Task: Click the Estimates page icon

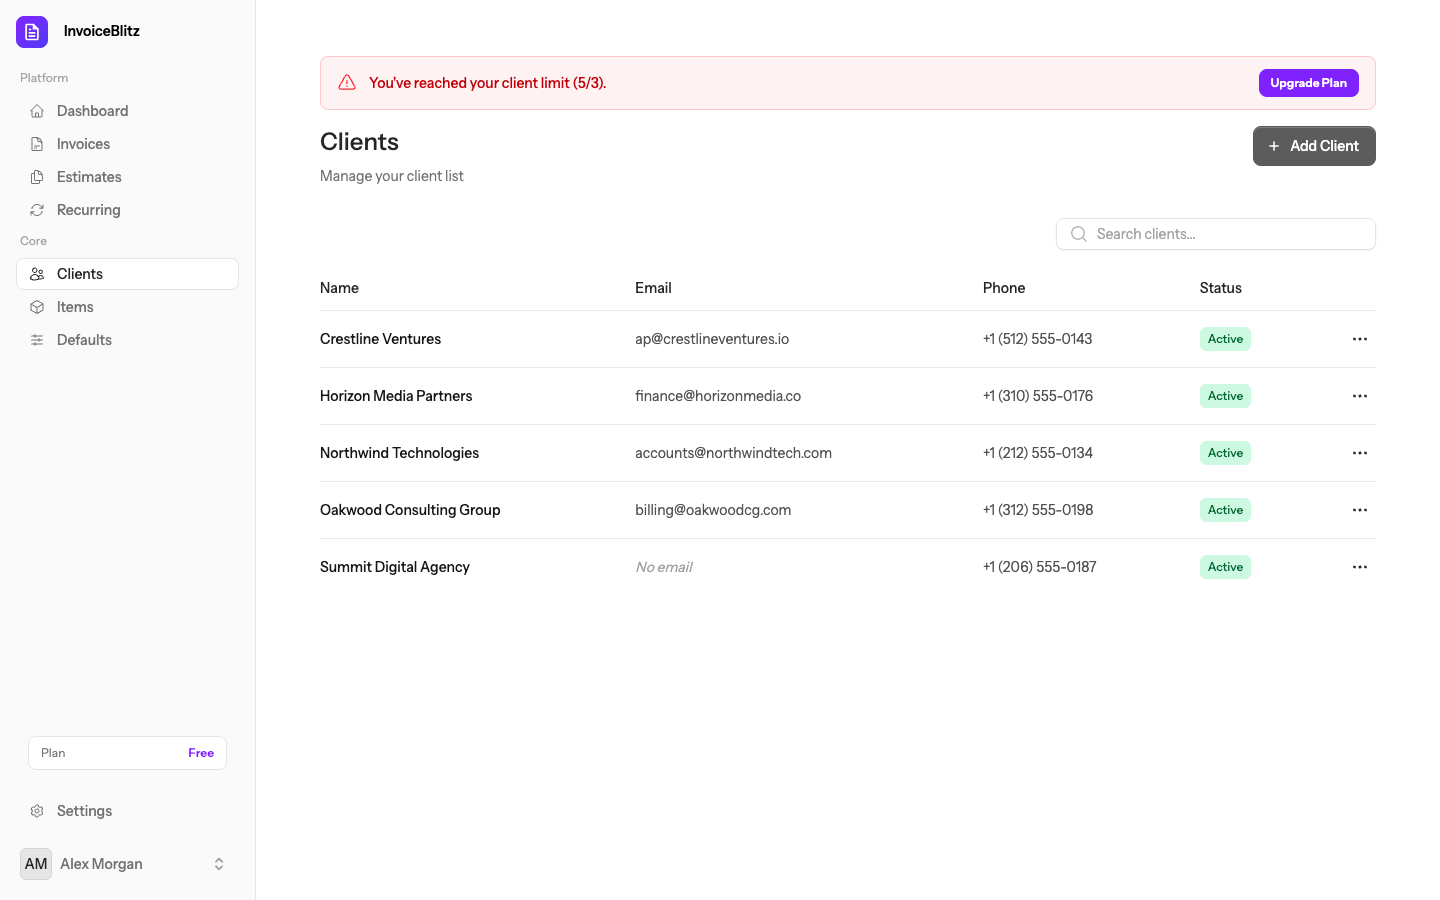Action: tap(37, 176)
